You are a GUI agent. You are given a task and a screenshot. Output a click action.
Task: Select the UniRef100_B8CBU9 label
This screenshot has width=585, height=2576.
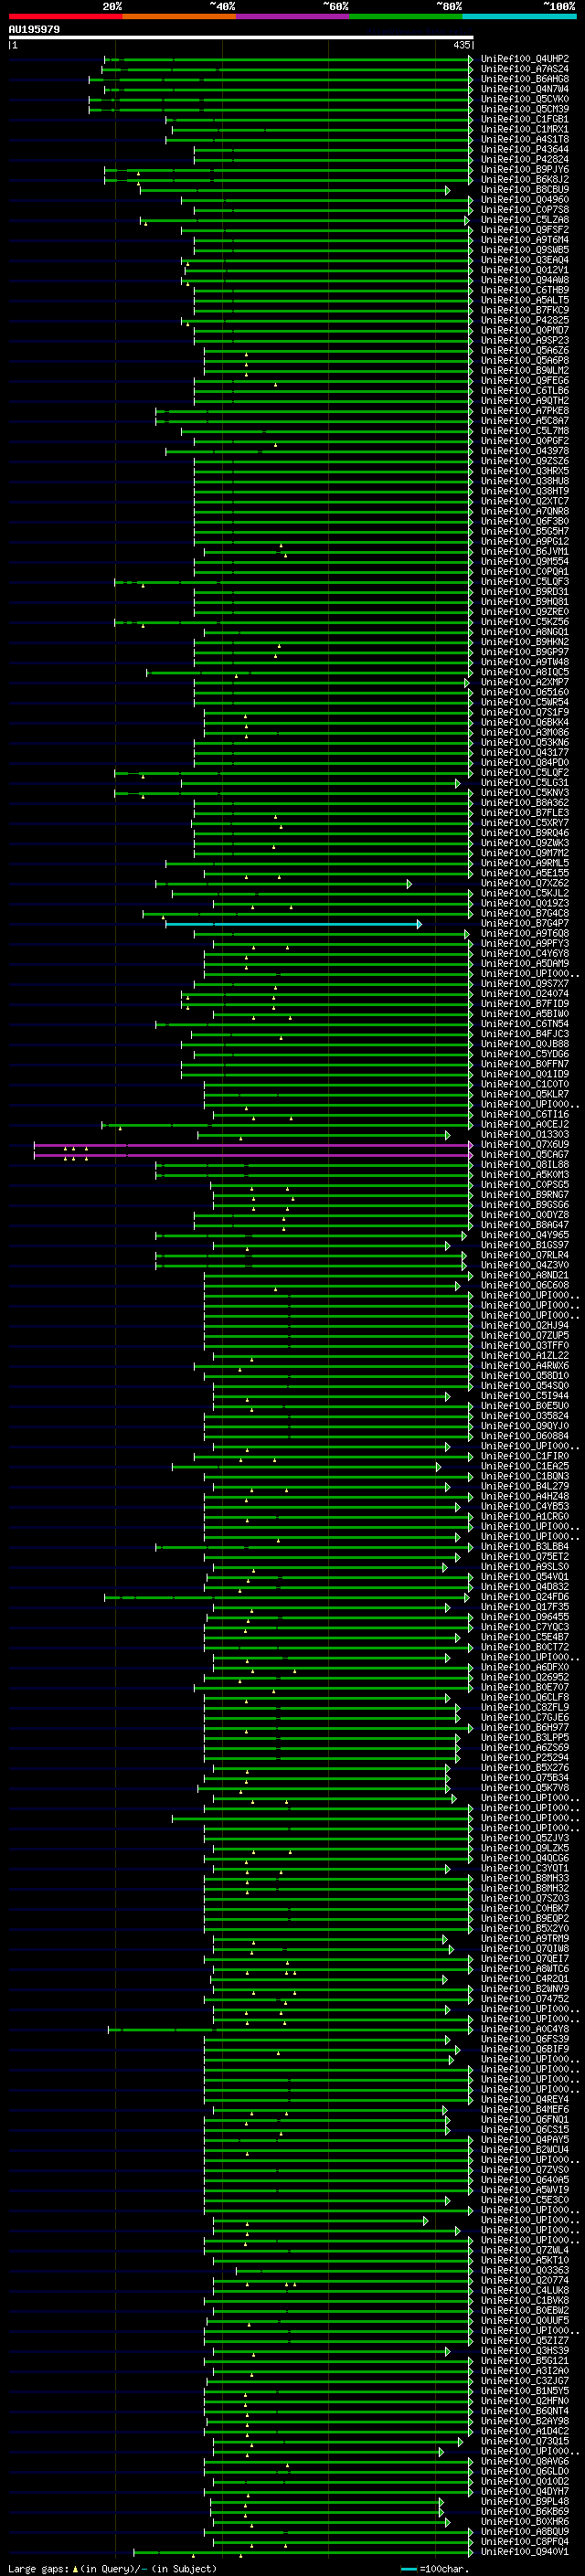(525, 189)
